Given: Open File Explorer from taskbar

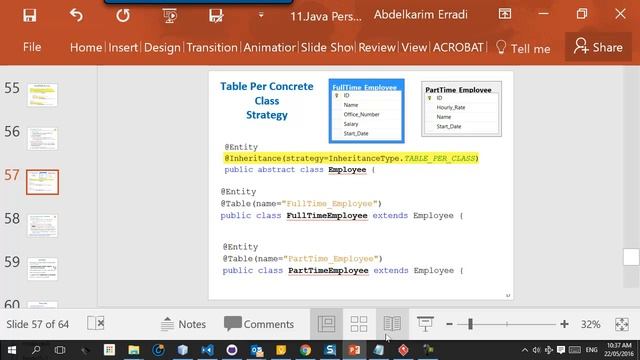Looking at the screenshot, I should tap(133, 350).
